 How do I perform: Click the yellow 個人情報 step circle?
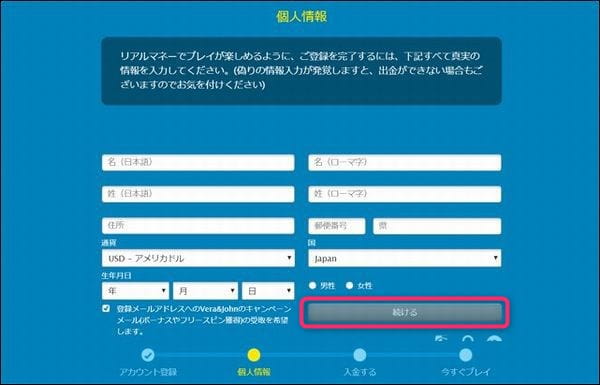254,355
